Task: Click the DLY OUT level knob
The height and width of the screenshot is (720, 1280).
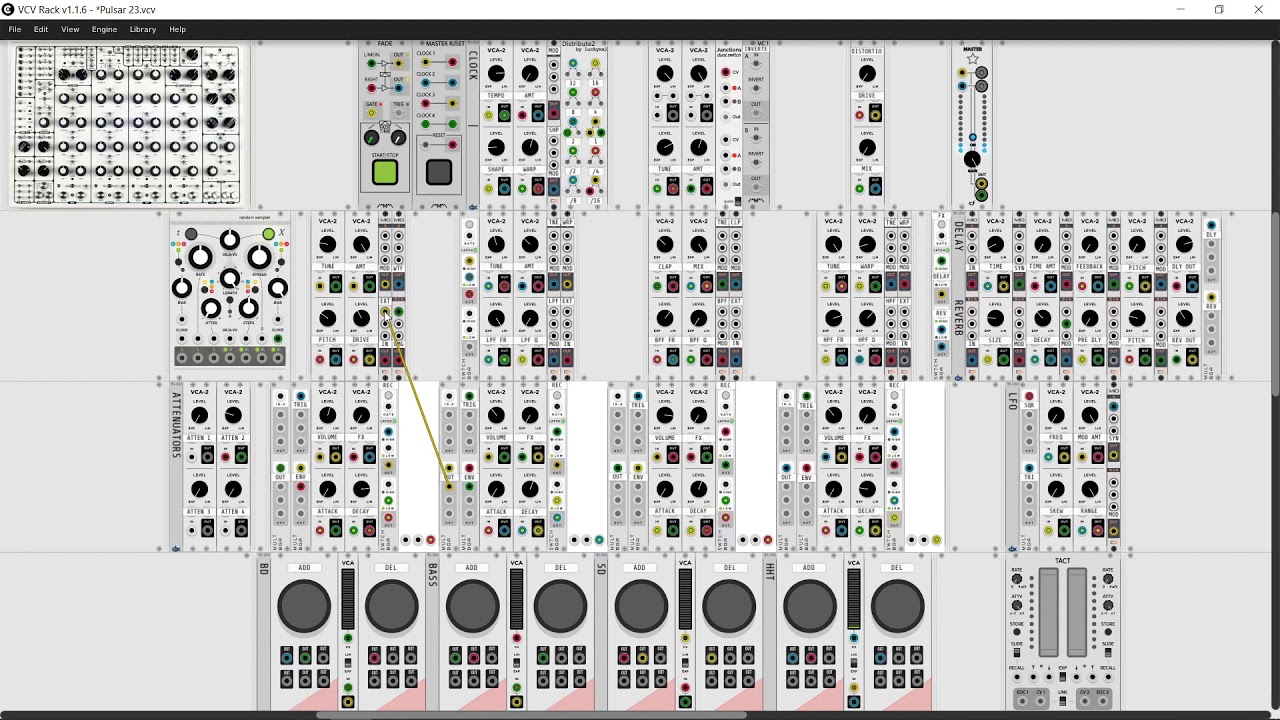Action: coord(1184,245)
